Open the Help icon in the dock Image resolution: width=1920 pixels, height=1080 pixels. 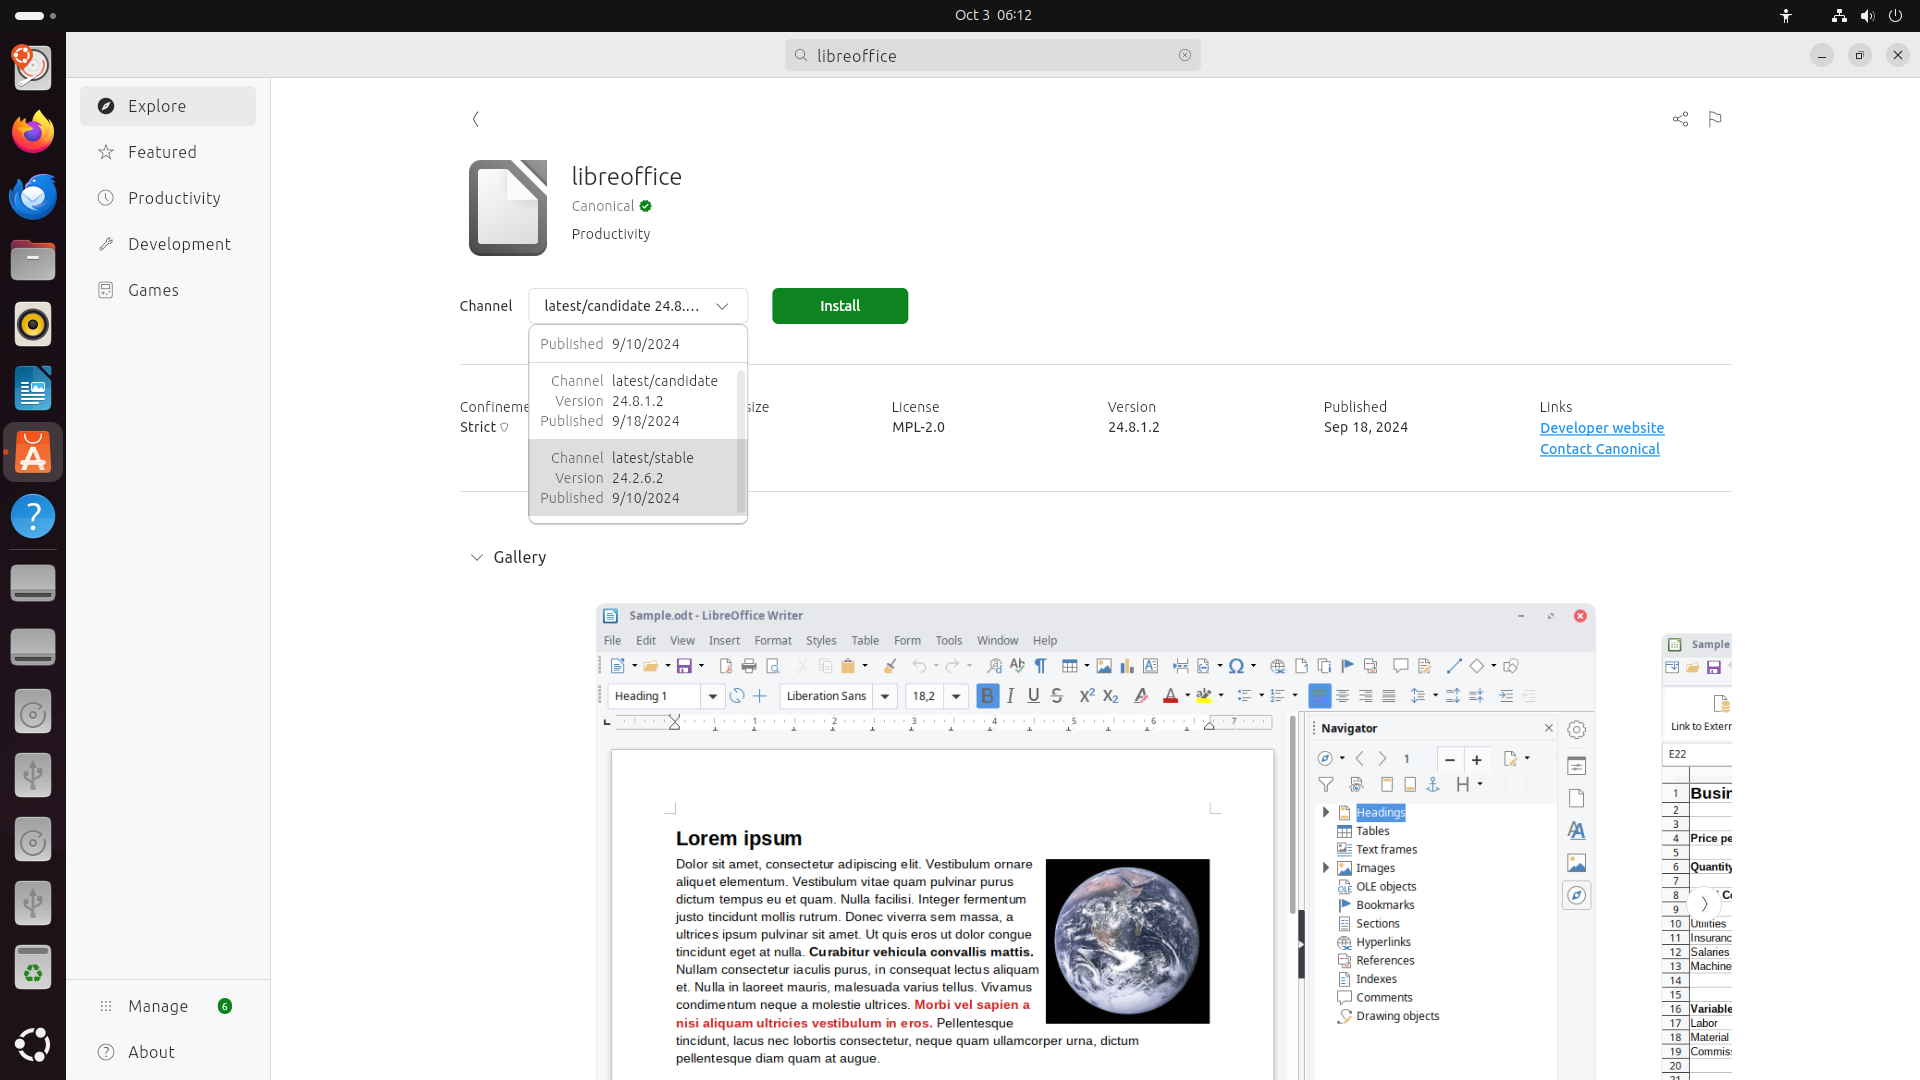(x=33, y=516)
